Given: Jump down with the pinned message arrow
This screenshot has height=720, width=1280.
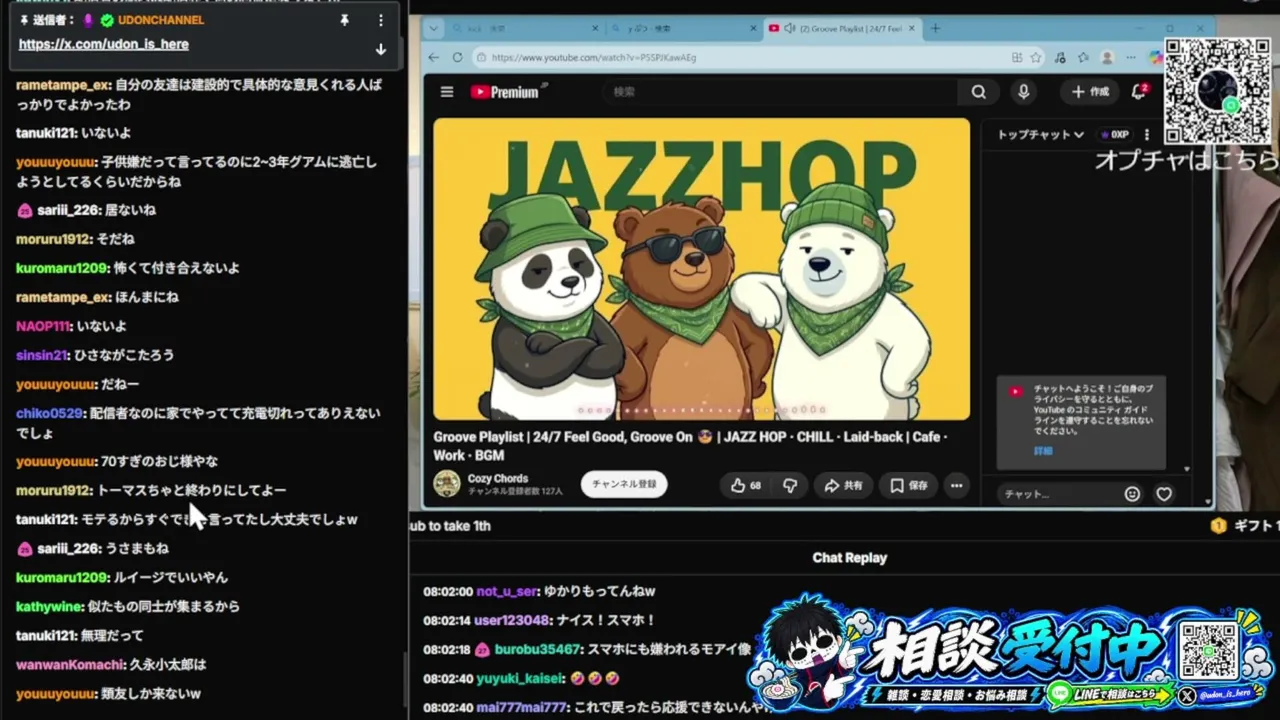Looking at the screenshot, I should [380, 49].
